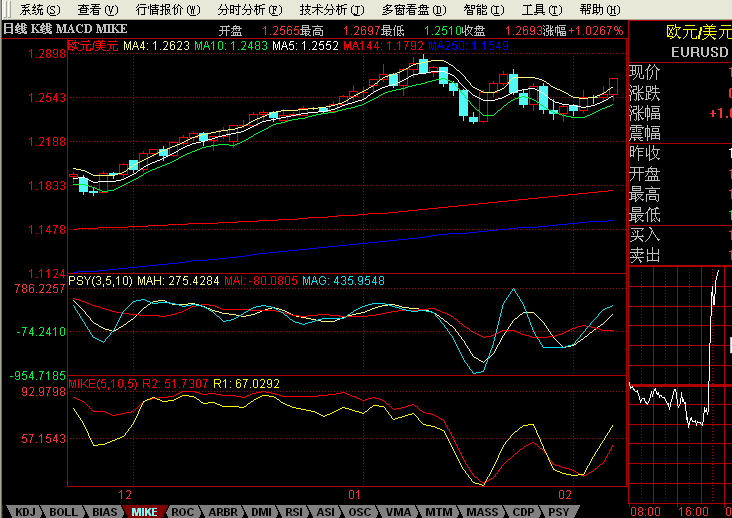This screenshot has width=732, height=518.
Task: Open the 系统(S) menu
Action: tap(40, 10)
